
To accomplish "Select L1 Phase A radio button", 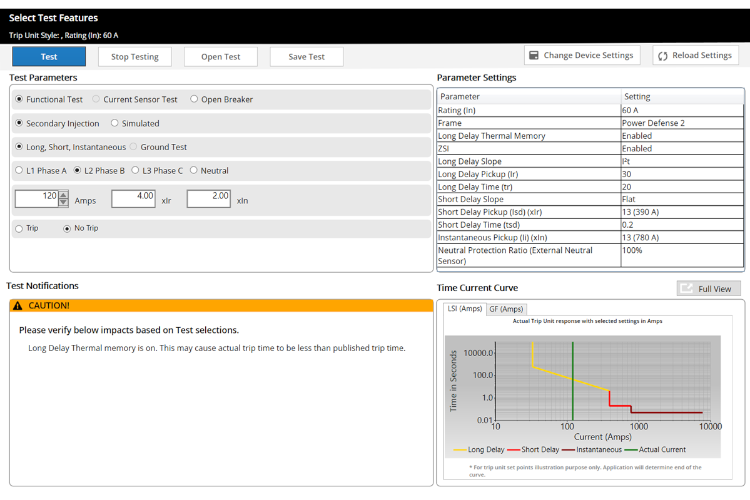I will (x=20, y=171).
